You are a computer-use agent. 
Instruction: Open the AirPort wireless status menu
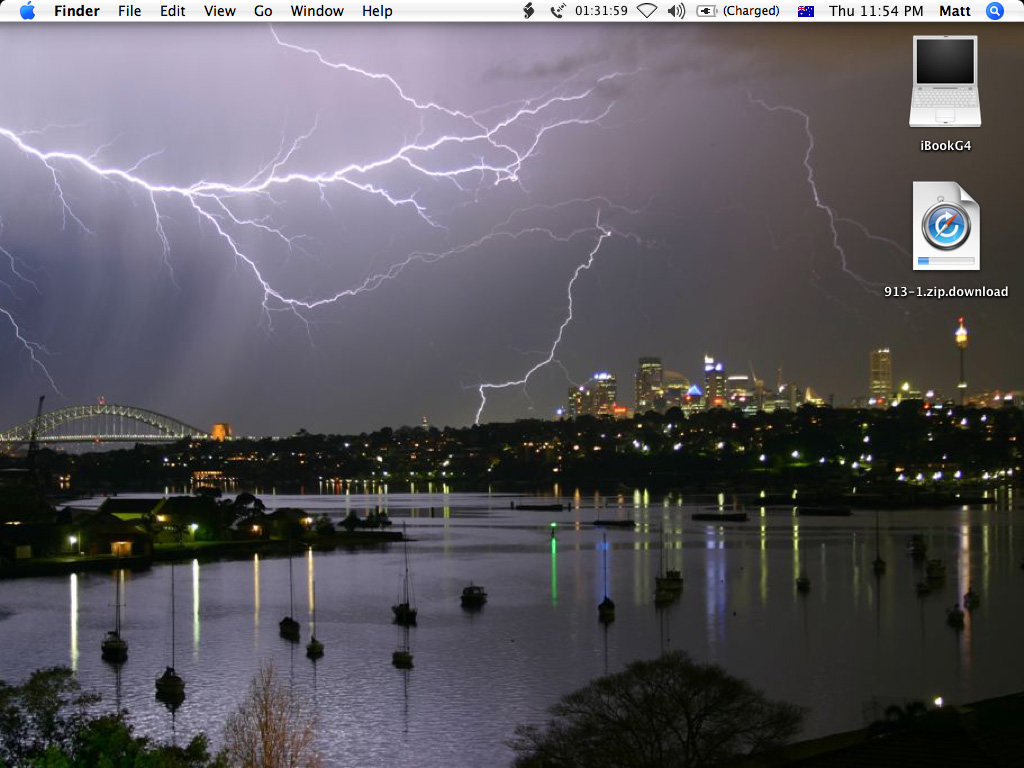[647, 11]
